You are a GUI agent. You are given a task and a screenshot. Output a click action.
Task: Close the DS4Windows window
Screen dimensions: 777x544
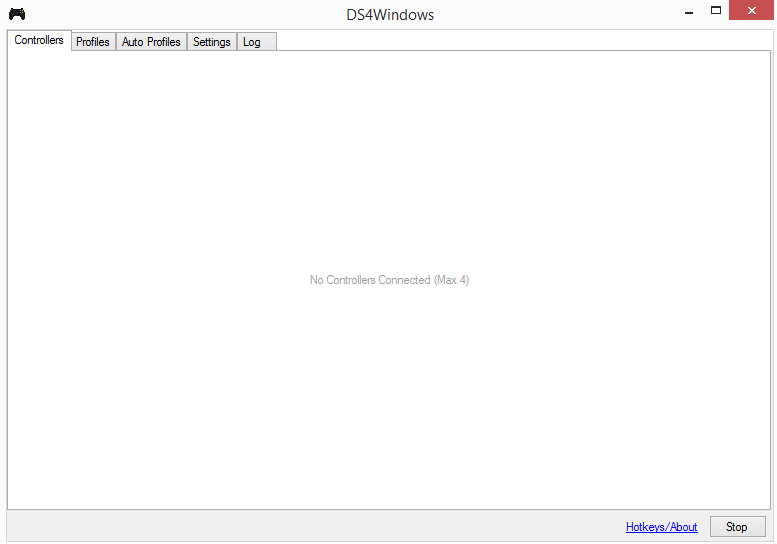tap(751, 10)
